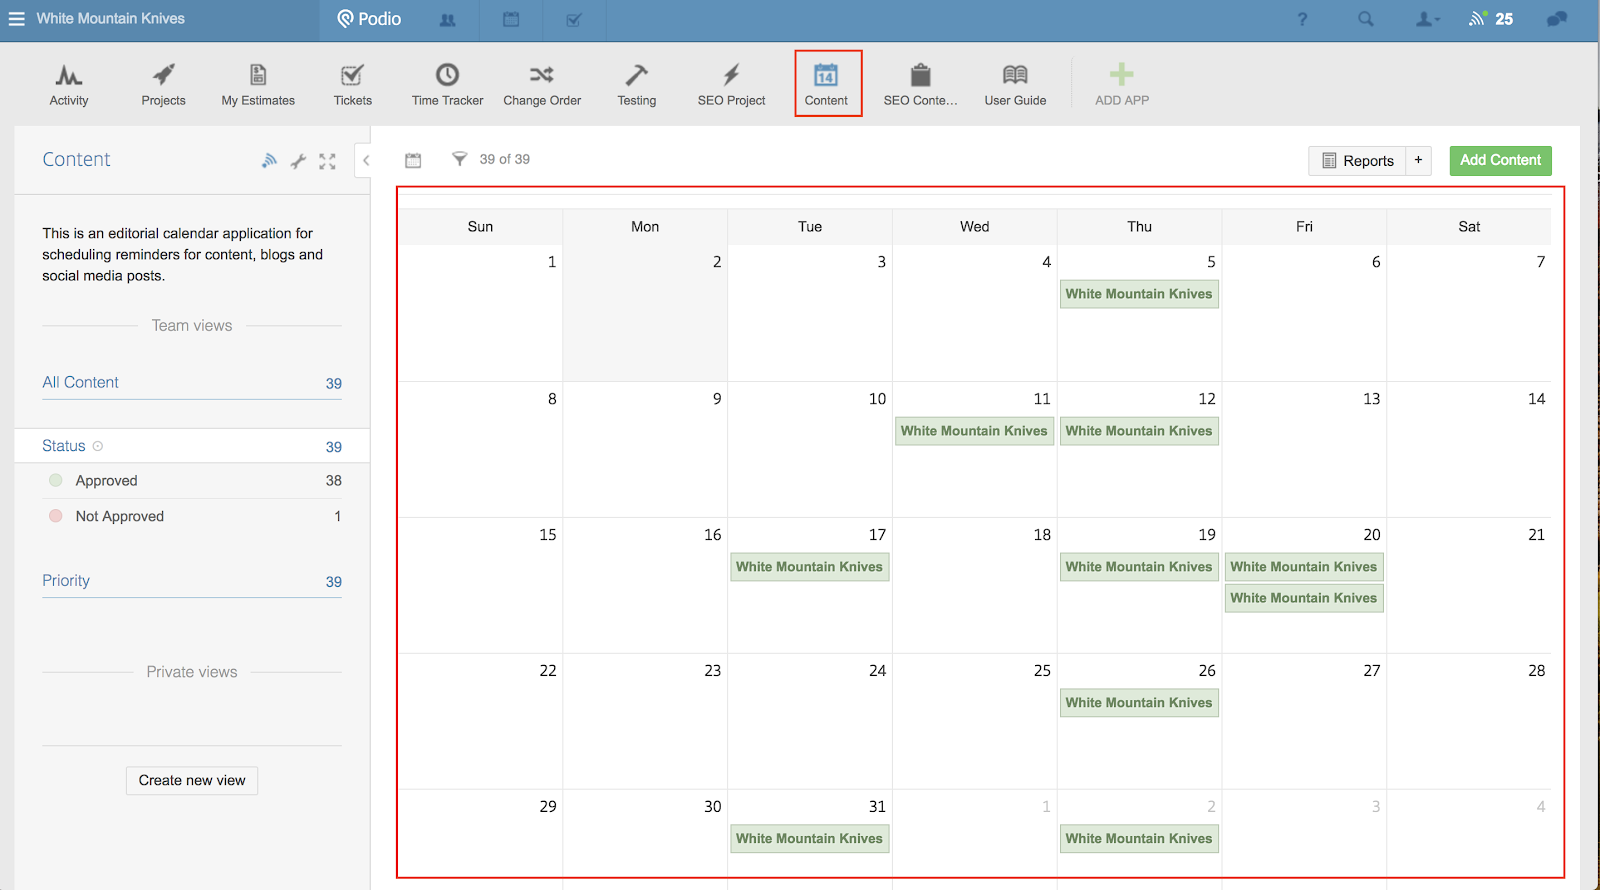1600x890 pixels.
Task: Open the global calendar icon in top bar
Action: (x=511, y=19)
